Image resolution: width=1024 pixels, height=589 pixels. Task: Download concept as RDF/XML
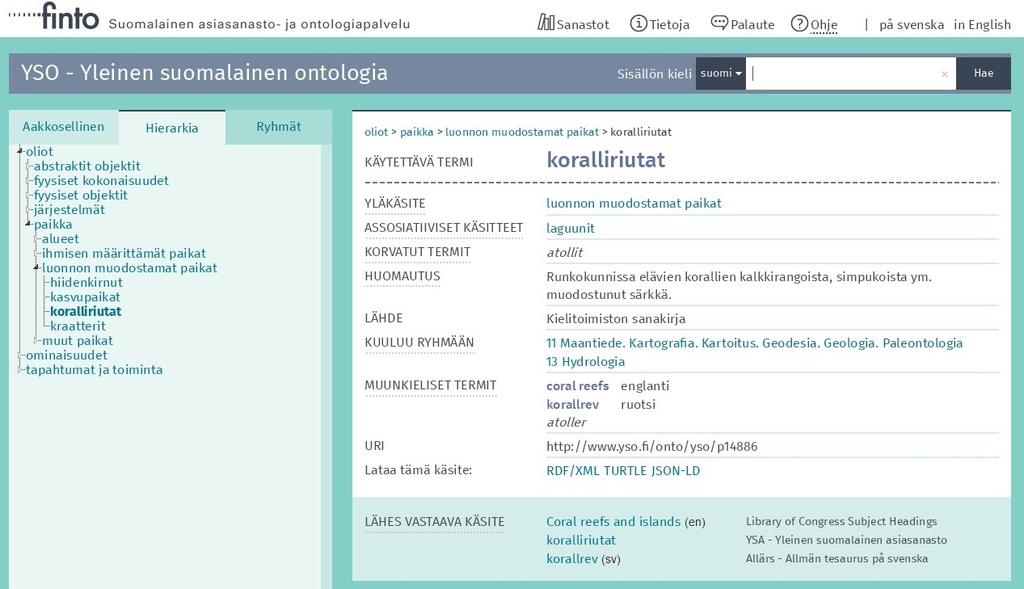(x=573, y=471)
